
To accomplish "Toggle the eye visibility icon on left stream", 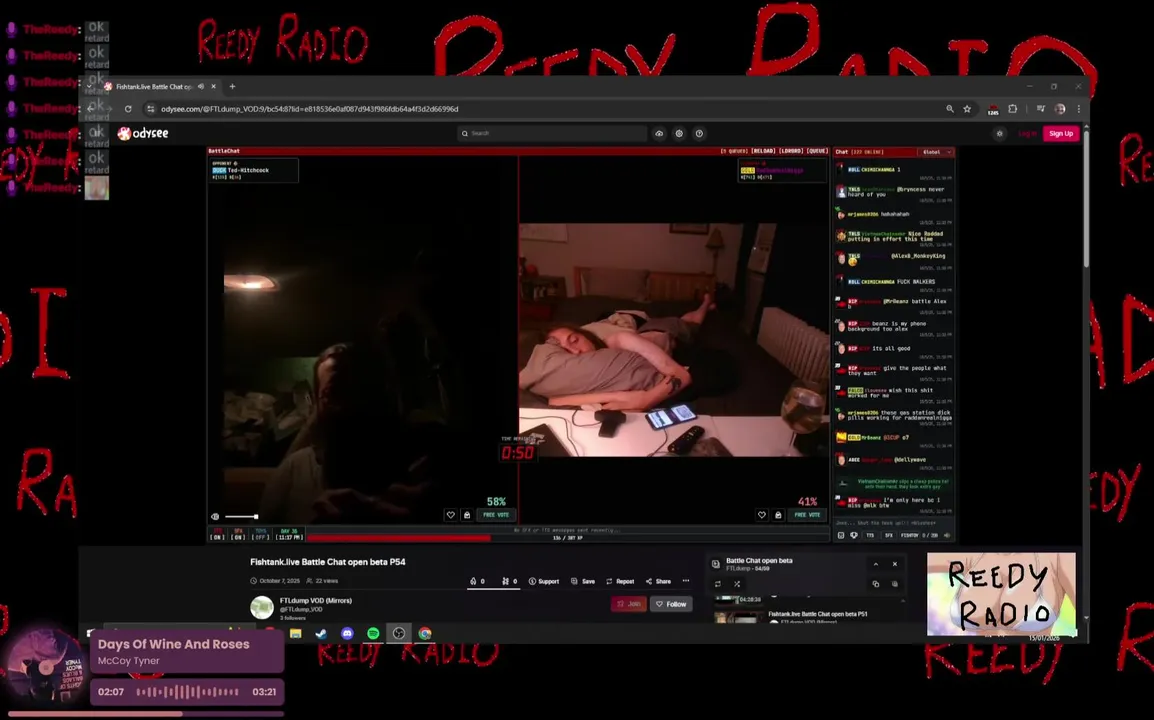I will (215, 517).
